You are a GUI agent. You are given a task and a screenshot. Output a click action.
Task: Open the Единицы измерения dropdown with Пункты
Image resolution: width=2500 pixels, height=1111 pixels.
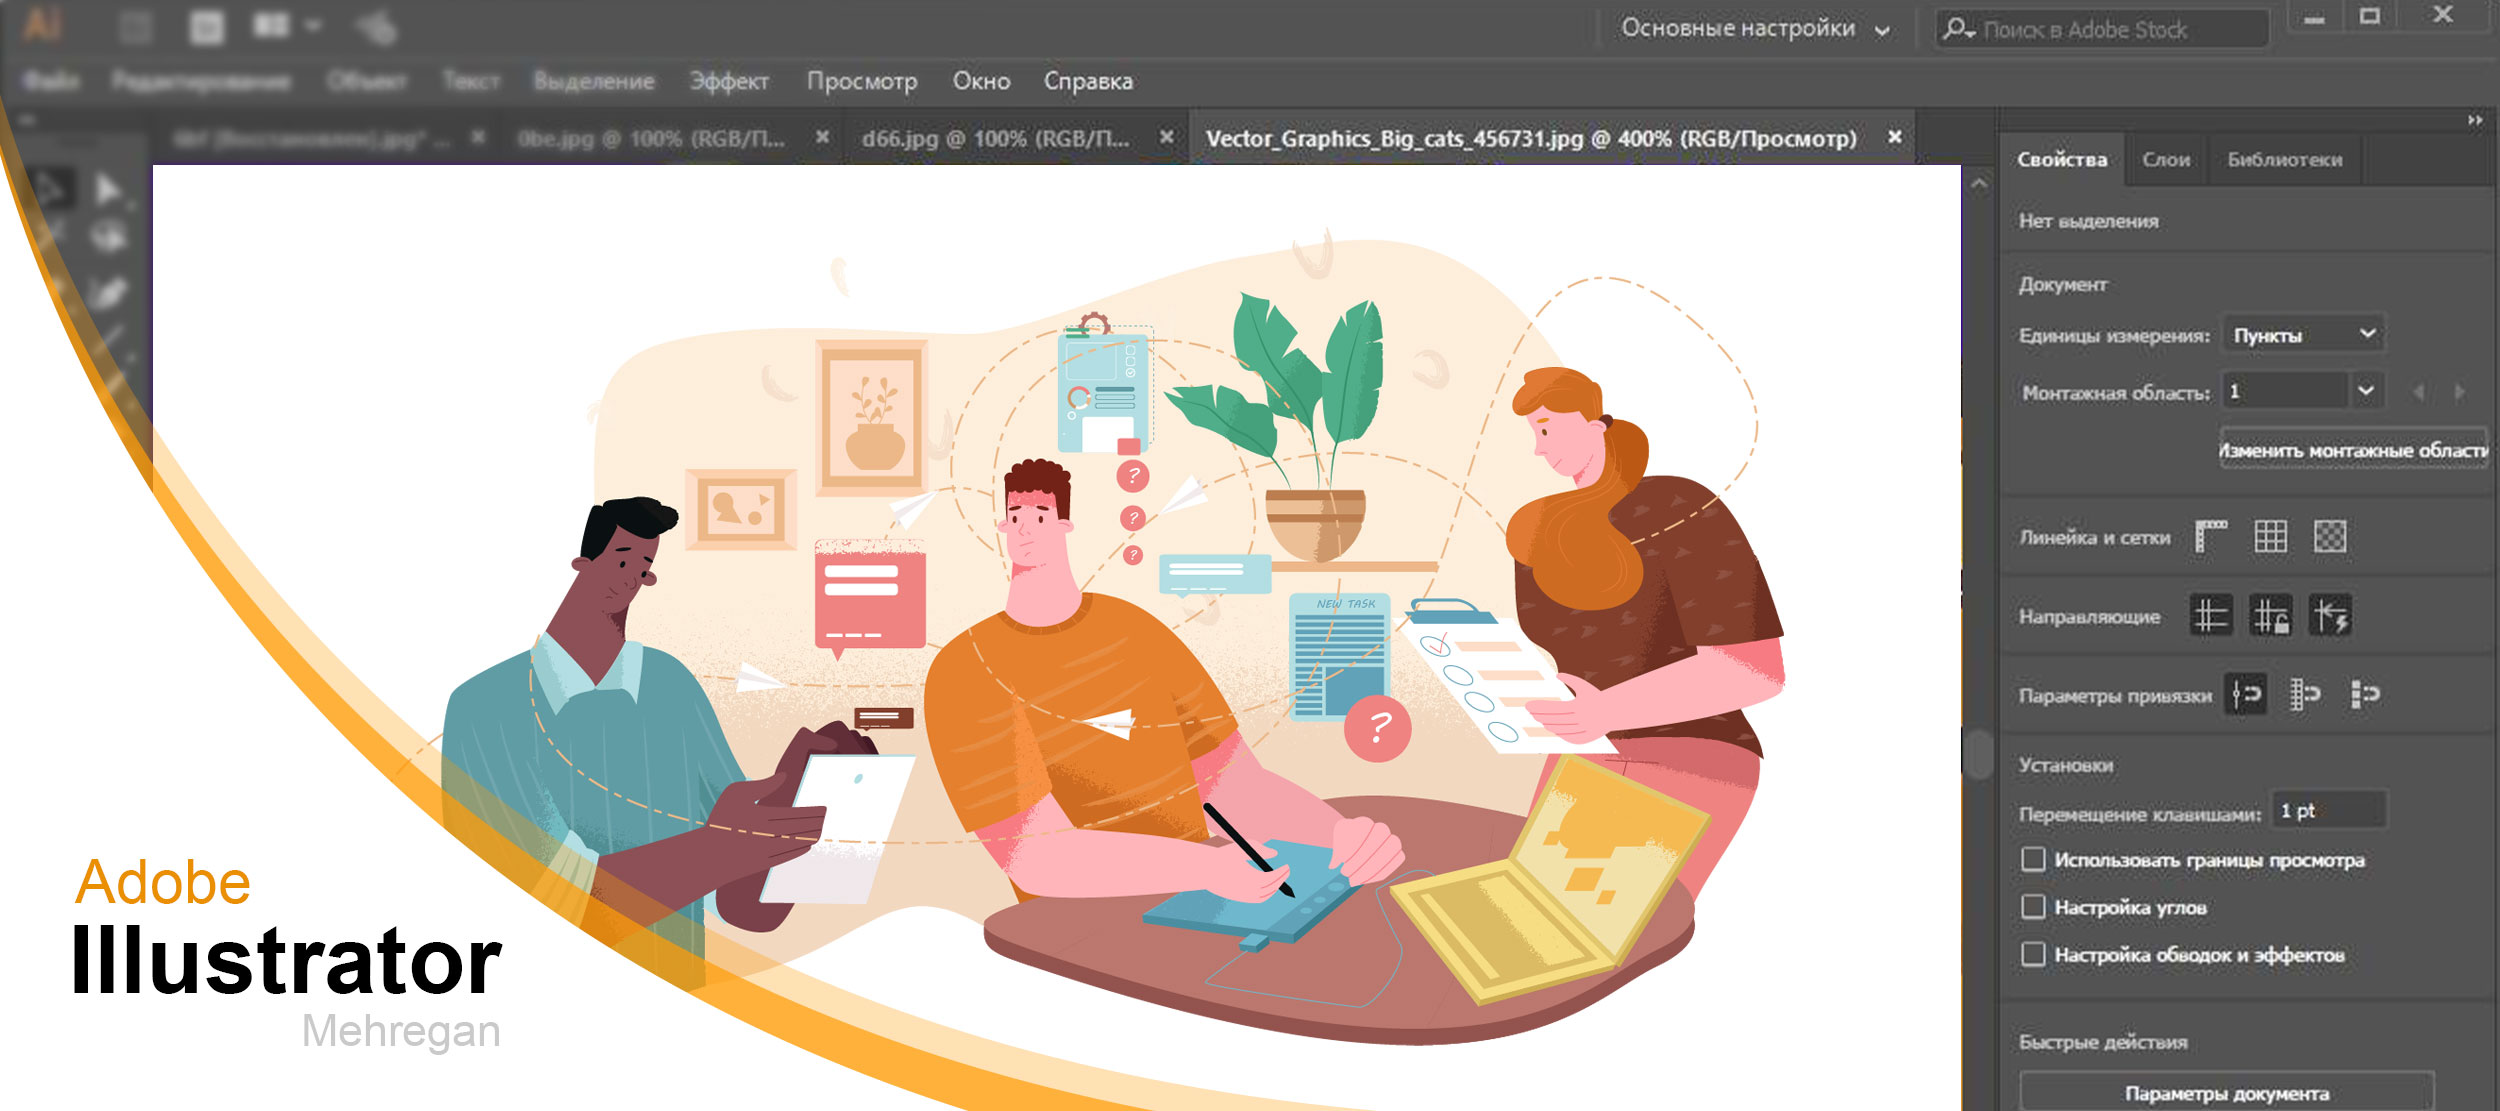tap(2303, 334)
